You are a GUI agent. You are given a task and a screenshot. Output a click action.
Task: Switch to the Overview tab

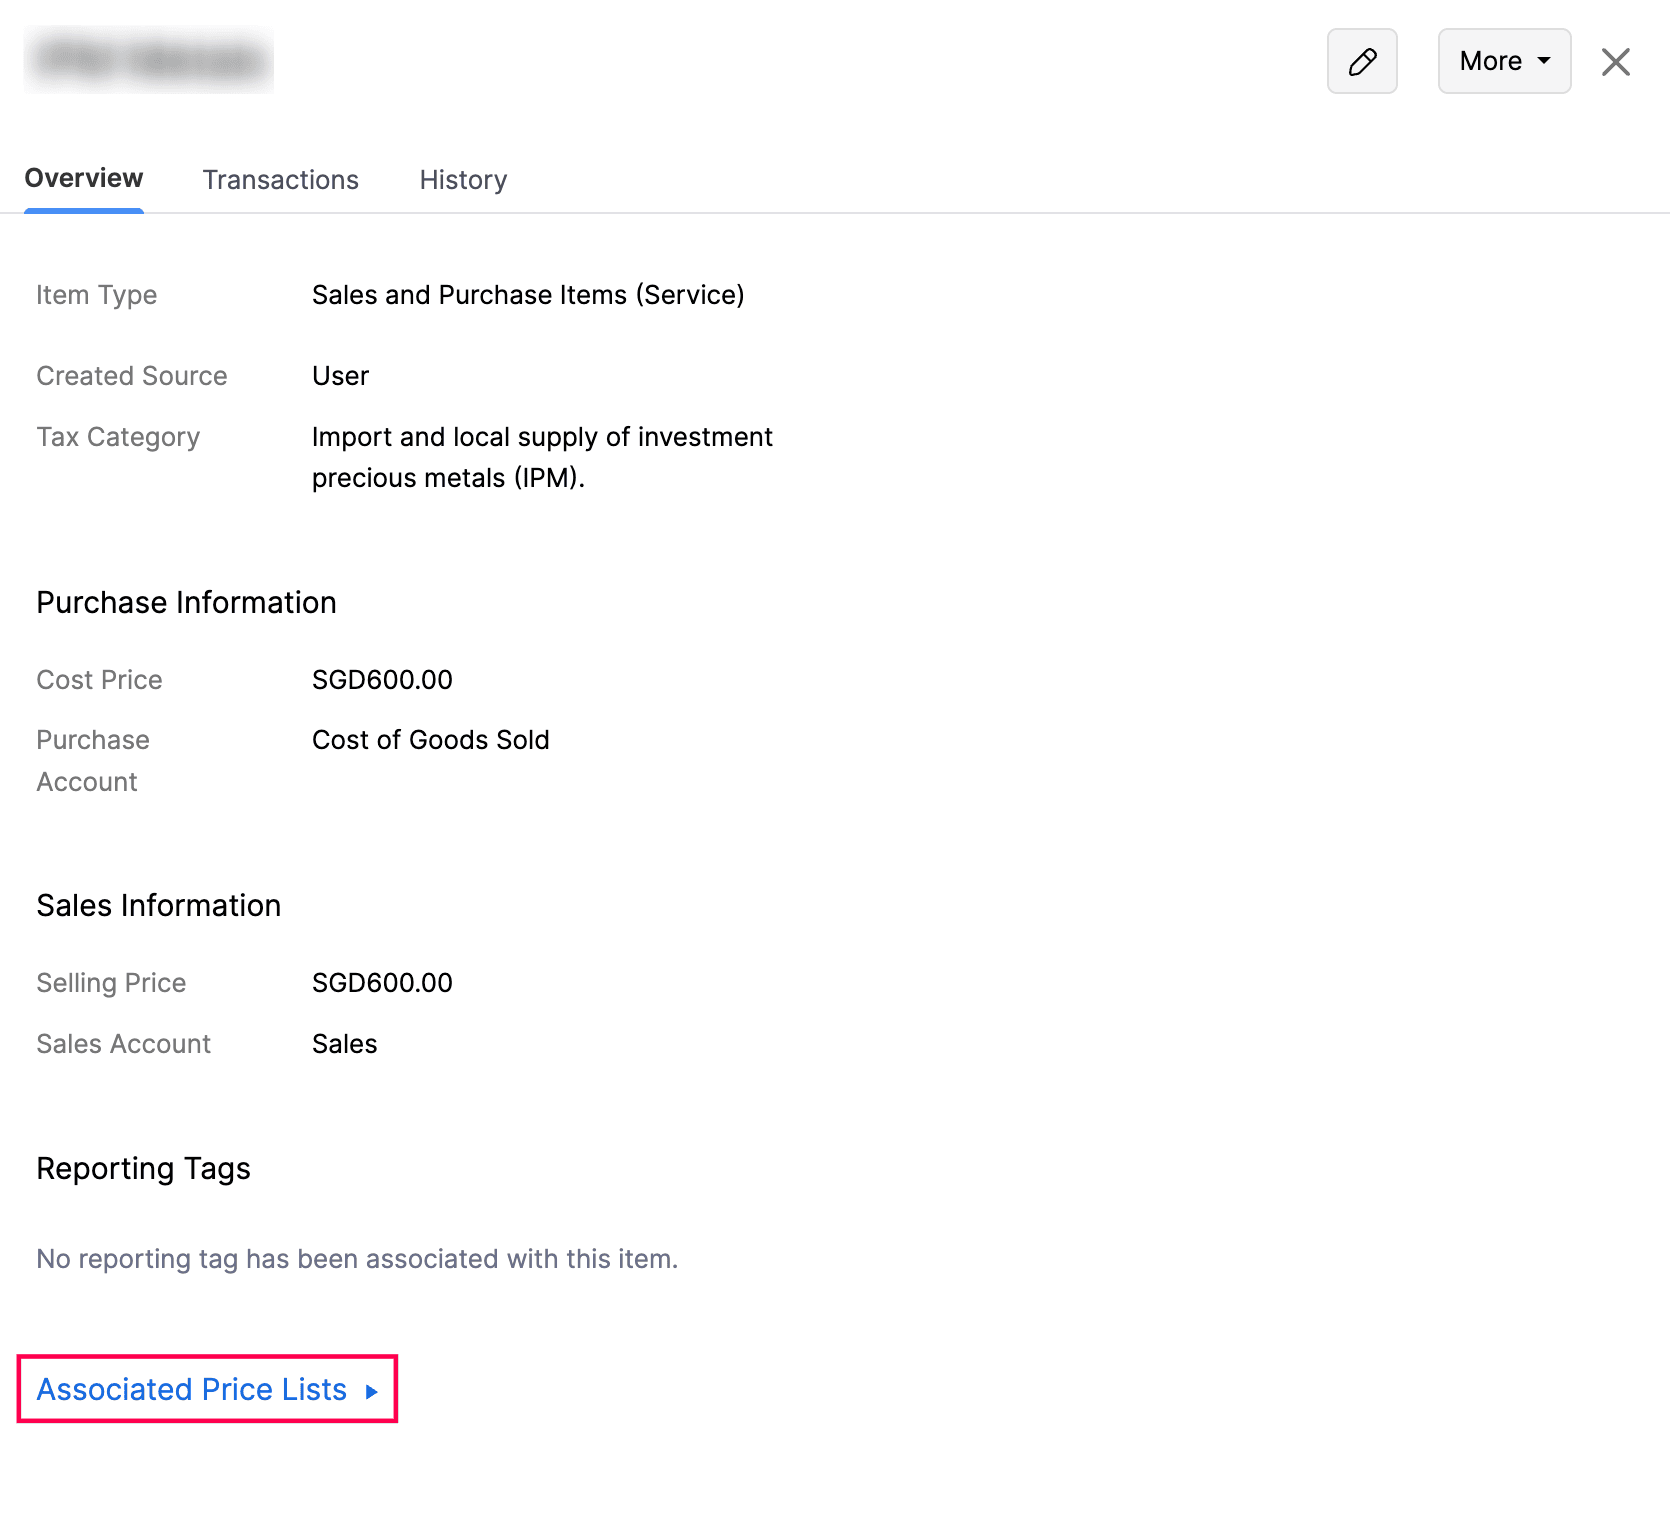pyautogui.click(x=84, y=179)
